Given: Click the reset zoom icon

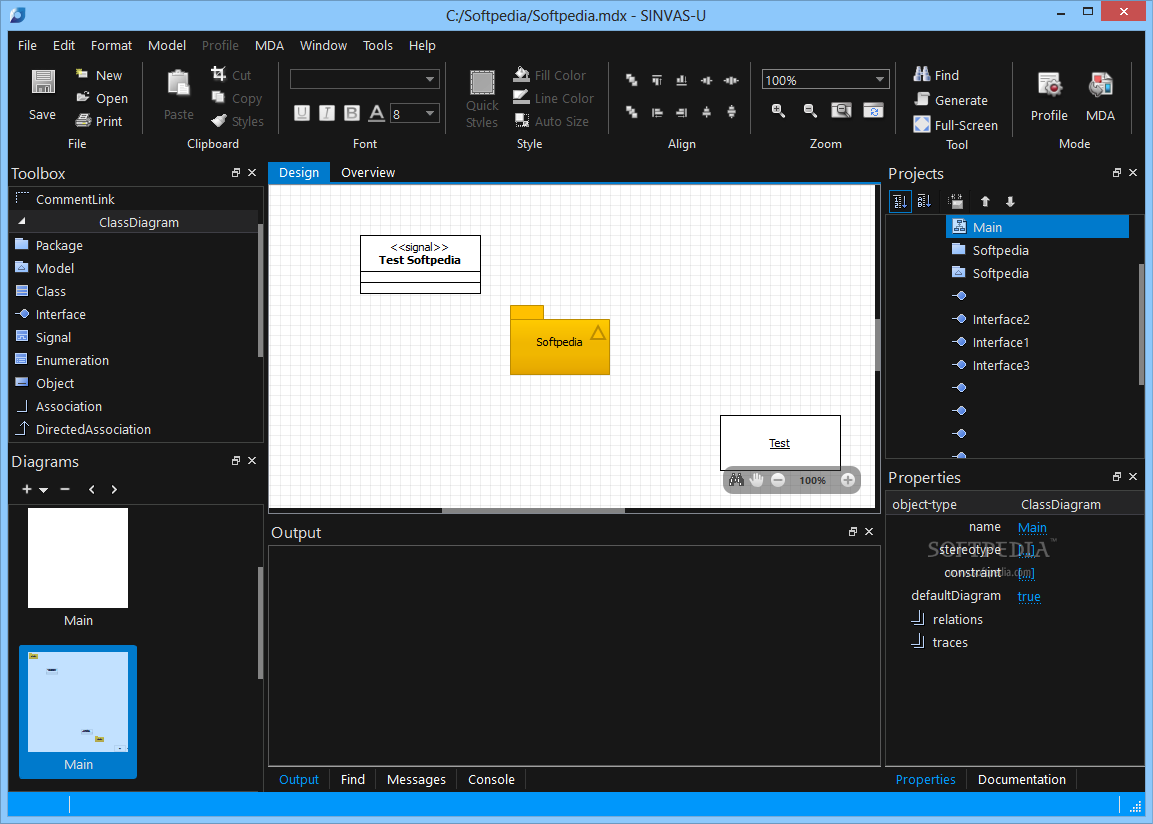Looking at the screenshot, I should 874,110.
